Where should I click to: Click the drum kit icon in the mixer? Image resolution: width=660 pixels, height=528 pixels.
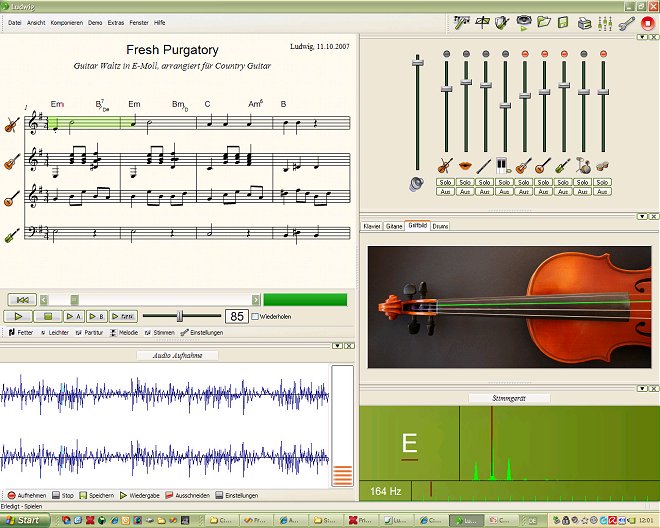pyautogui.click(x=583, y=165)
